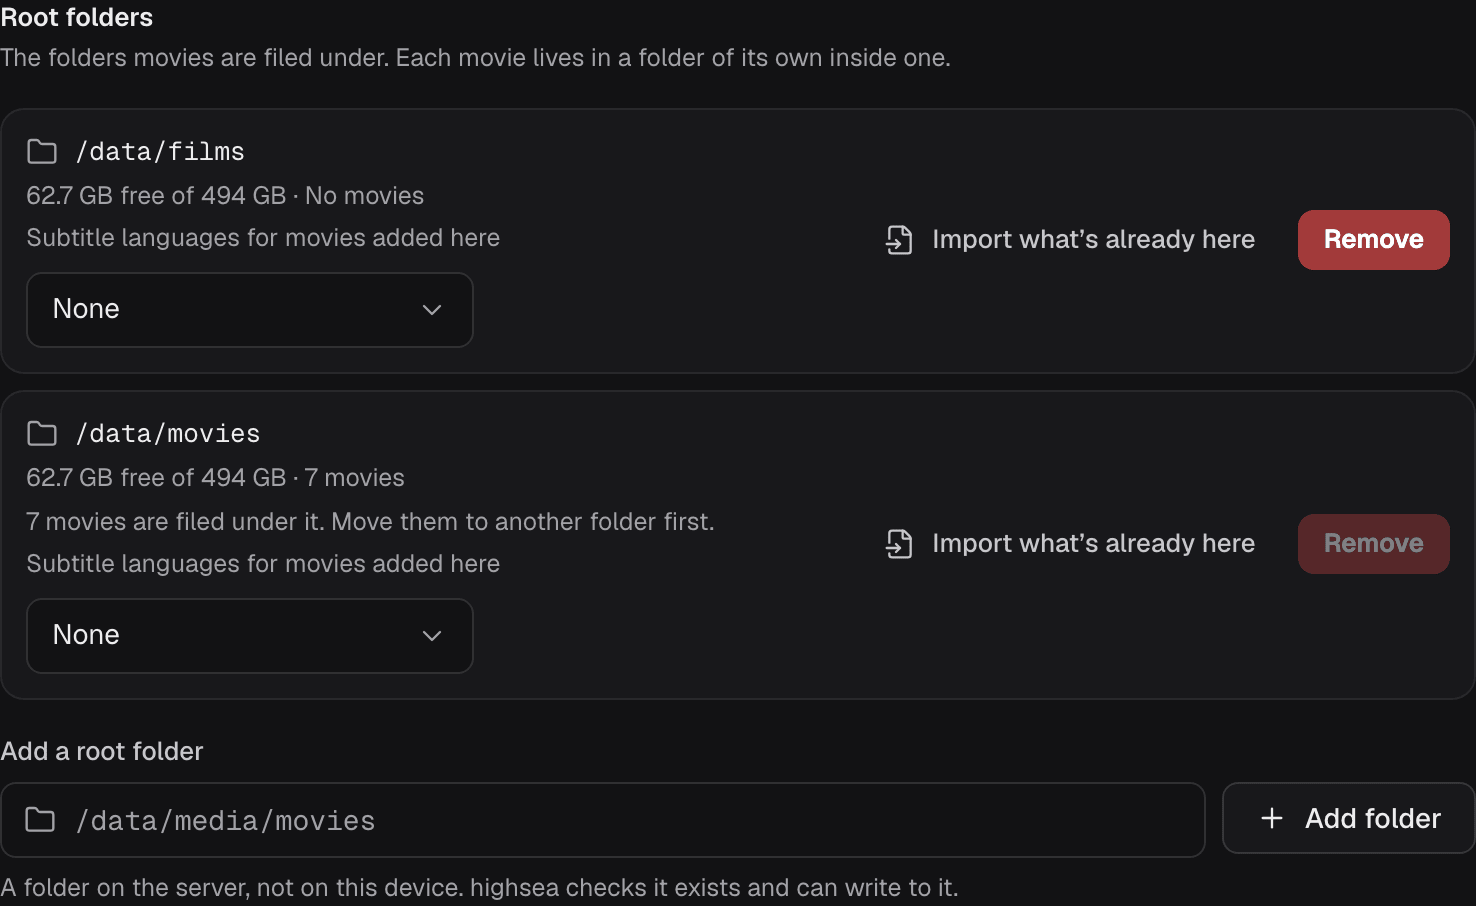Click the Root folders heading
Viewport: 1476px width, 906px height.
coord(77,18)
